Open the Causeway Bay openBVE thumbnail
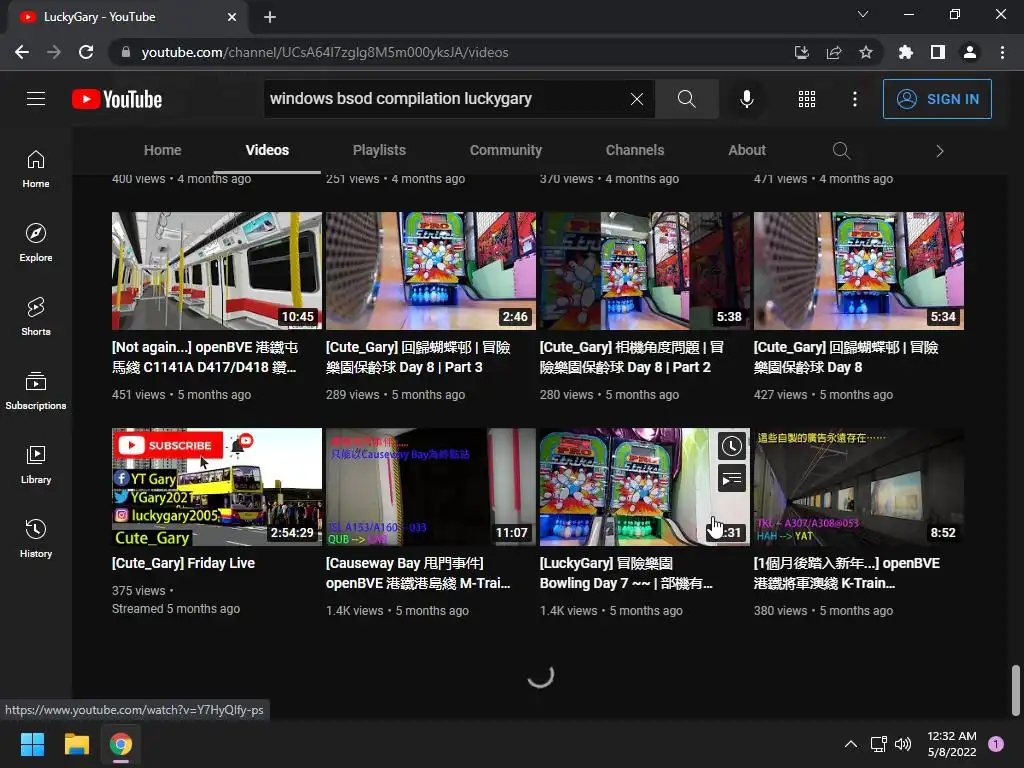The width and height of the screenshot is (1024, 768). click(x=430, y=487)
